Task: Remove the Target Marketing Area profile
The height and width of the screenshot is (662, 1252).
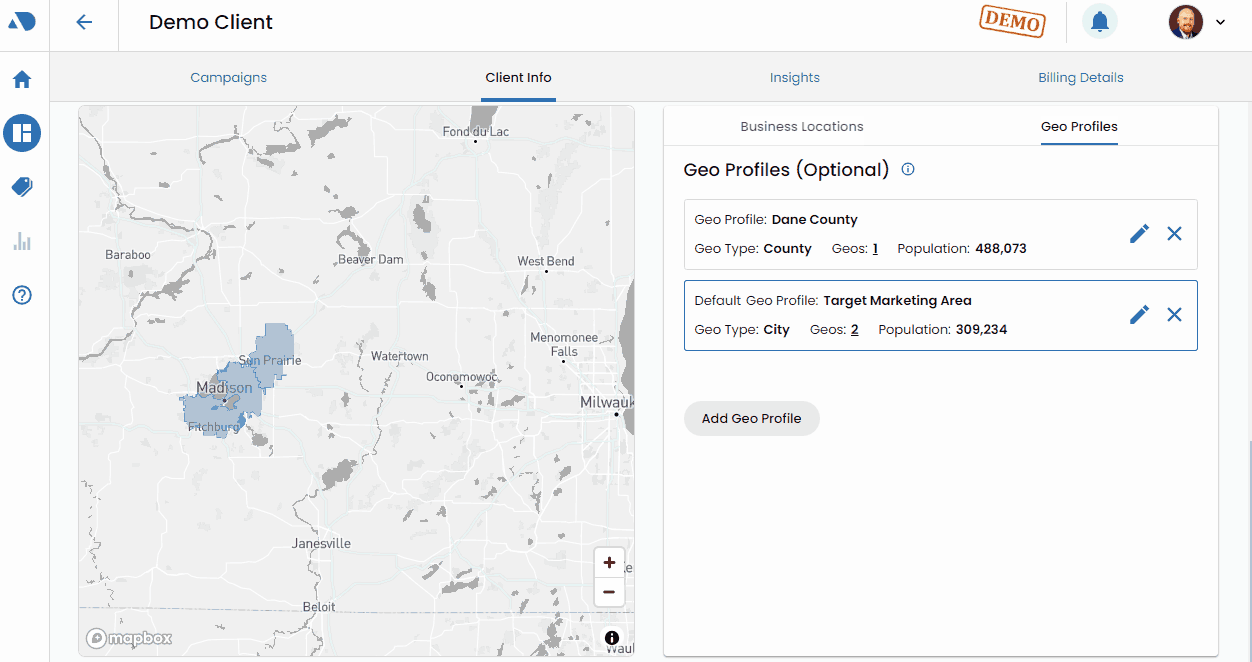Action: [x=1174, y=314]
